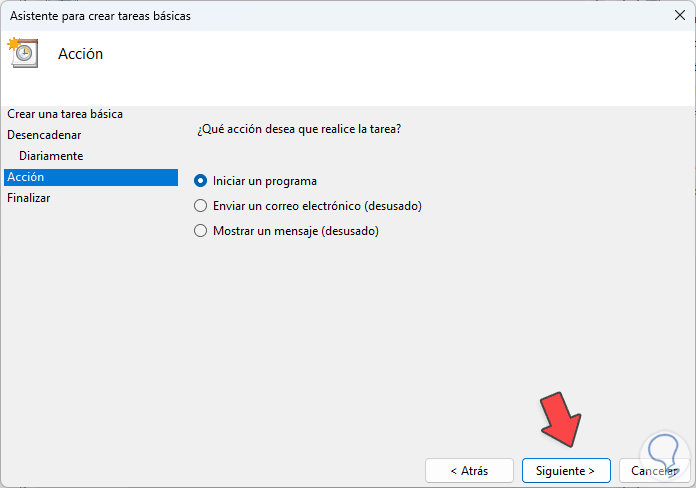This screenshot has width=696, height=488.
Task: Click the red arrow annotation graphic
Action: 560,419
